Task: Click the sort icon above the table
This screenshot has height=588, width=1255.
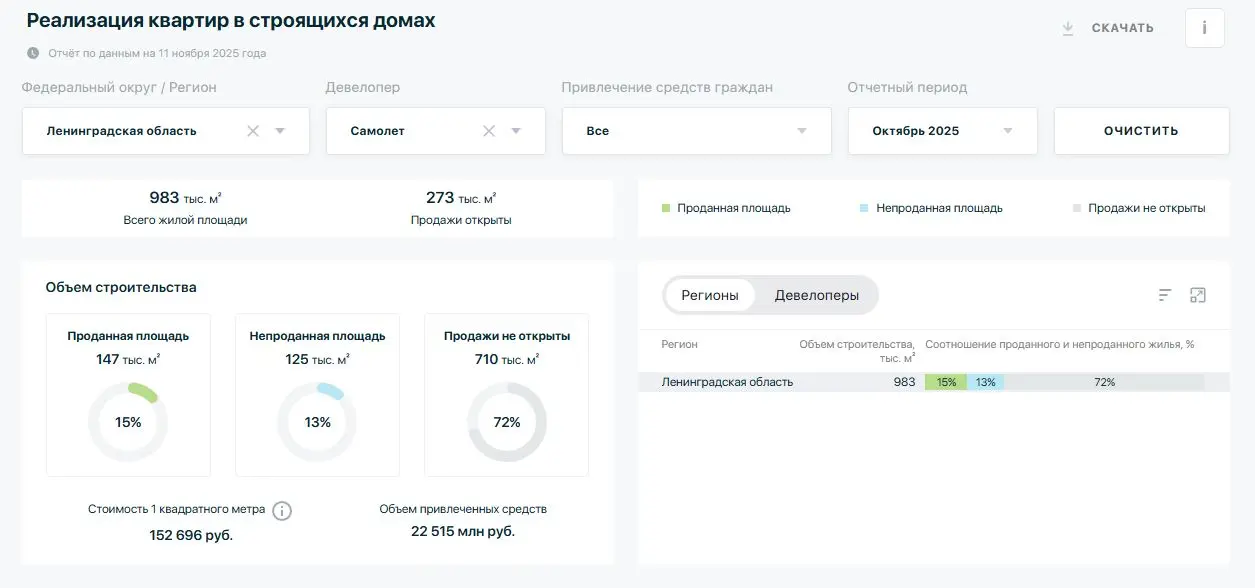Action: [1165, 295]
